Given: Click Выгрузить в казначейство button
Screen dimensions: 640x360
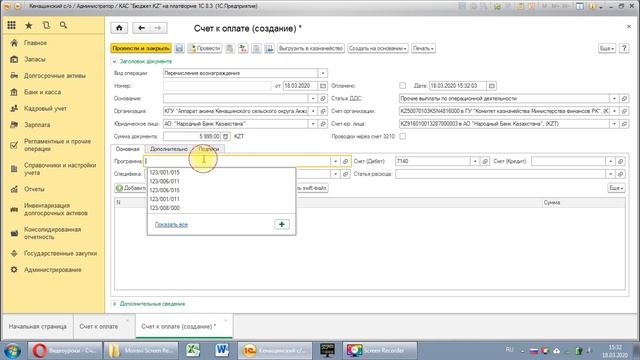Looking at the screenshot, I should click(x=311, y=48).
